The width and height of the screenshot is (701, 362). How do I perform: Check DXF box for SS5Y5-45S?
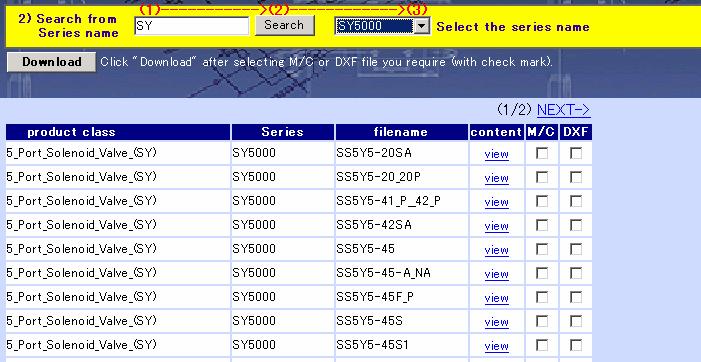pos(576,321)
